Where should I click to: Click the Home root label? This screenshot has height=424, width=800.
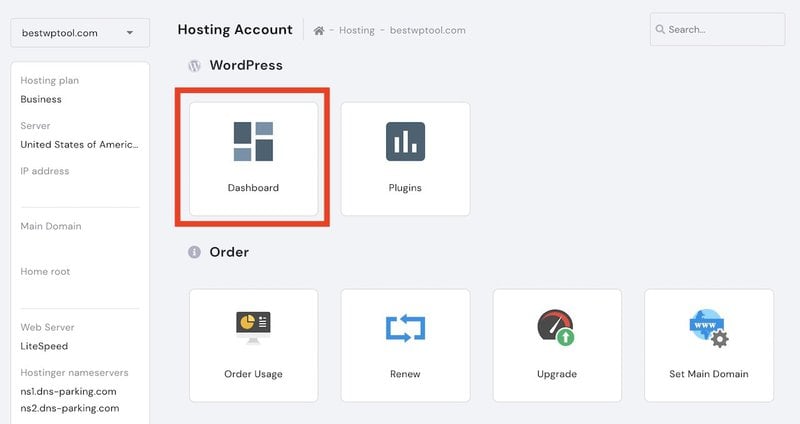click(45, 272)
